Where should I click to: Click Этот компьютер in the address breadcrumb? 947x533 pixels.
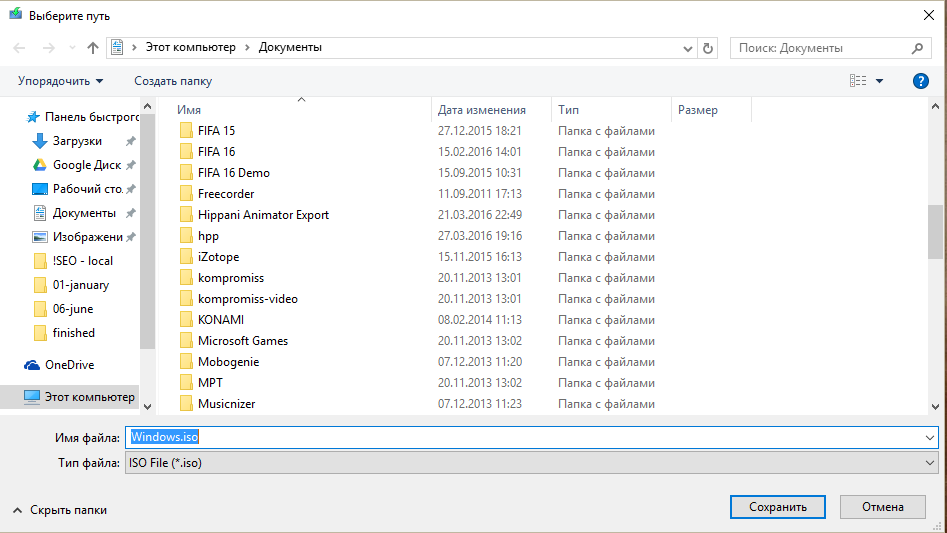[190, 48]
